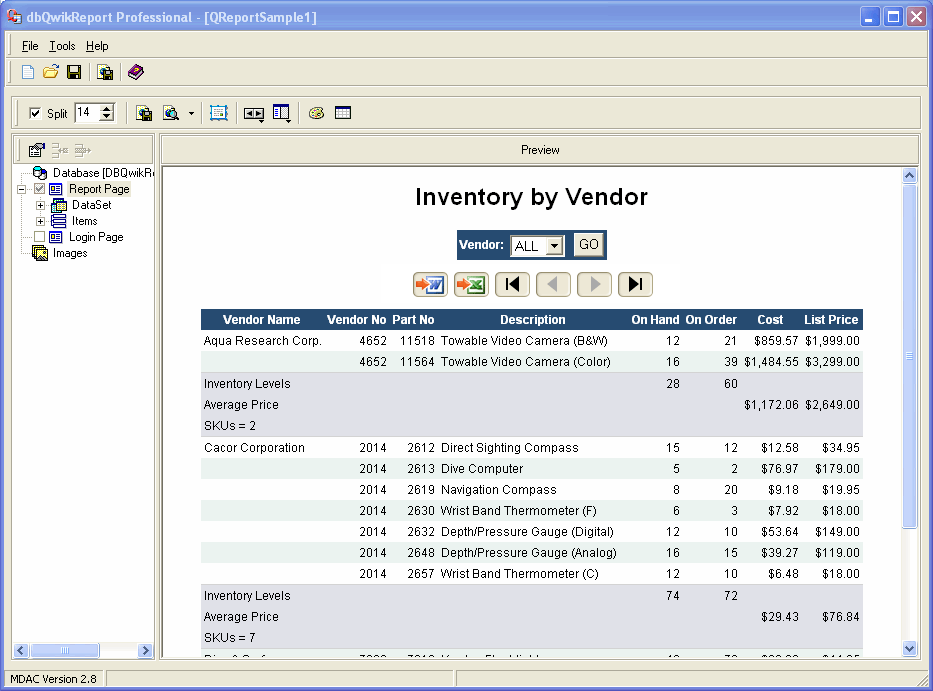The width and height of the screenshot is (933, 691).
Task: Open the File menu
Action: pos(30,46)
